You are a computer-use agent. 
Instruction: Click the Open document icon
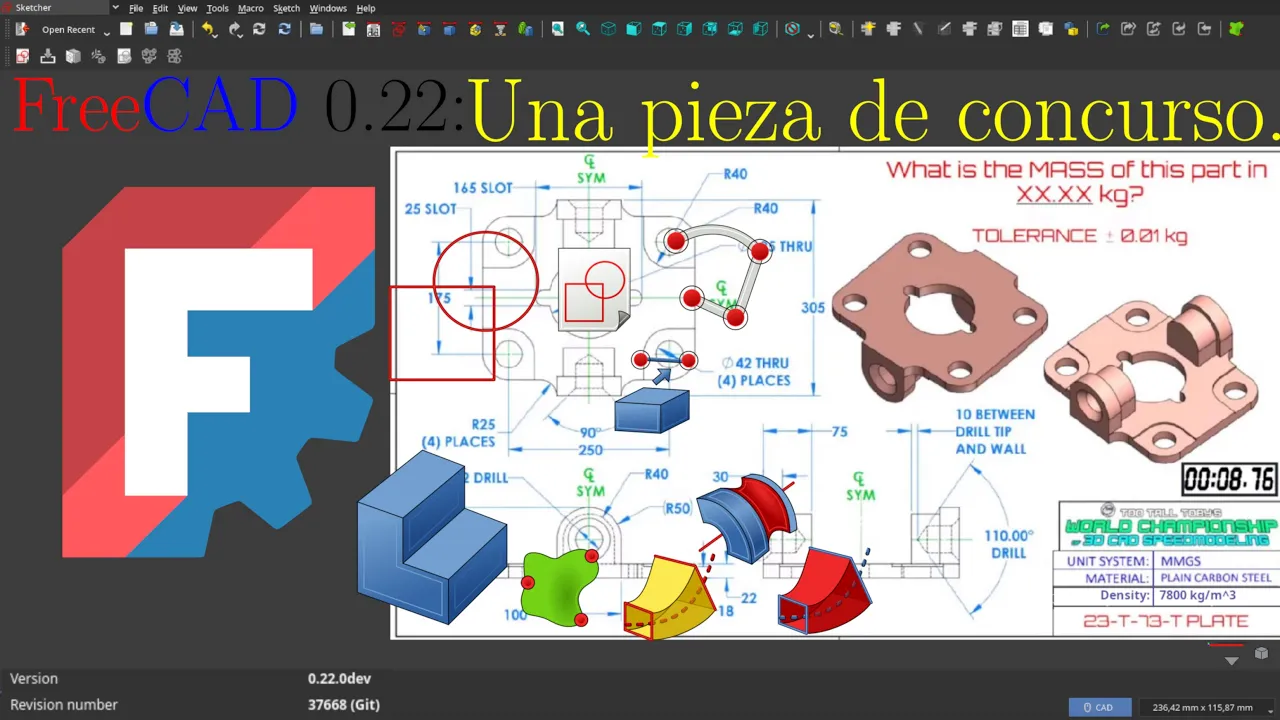pyautogui.click(x=152, y=30)
